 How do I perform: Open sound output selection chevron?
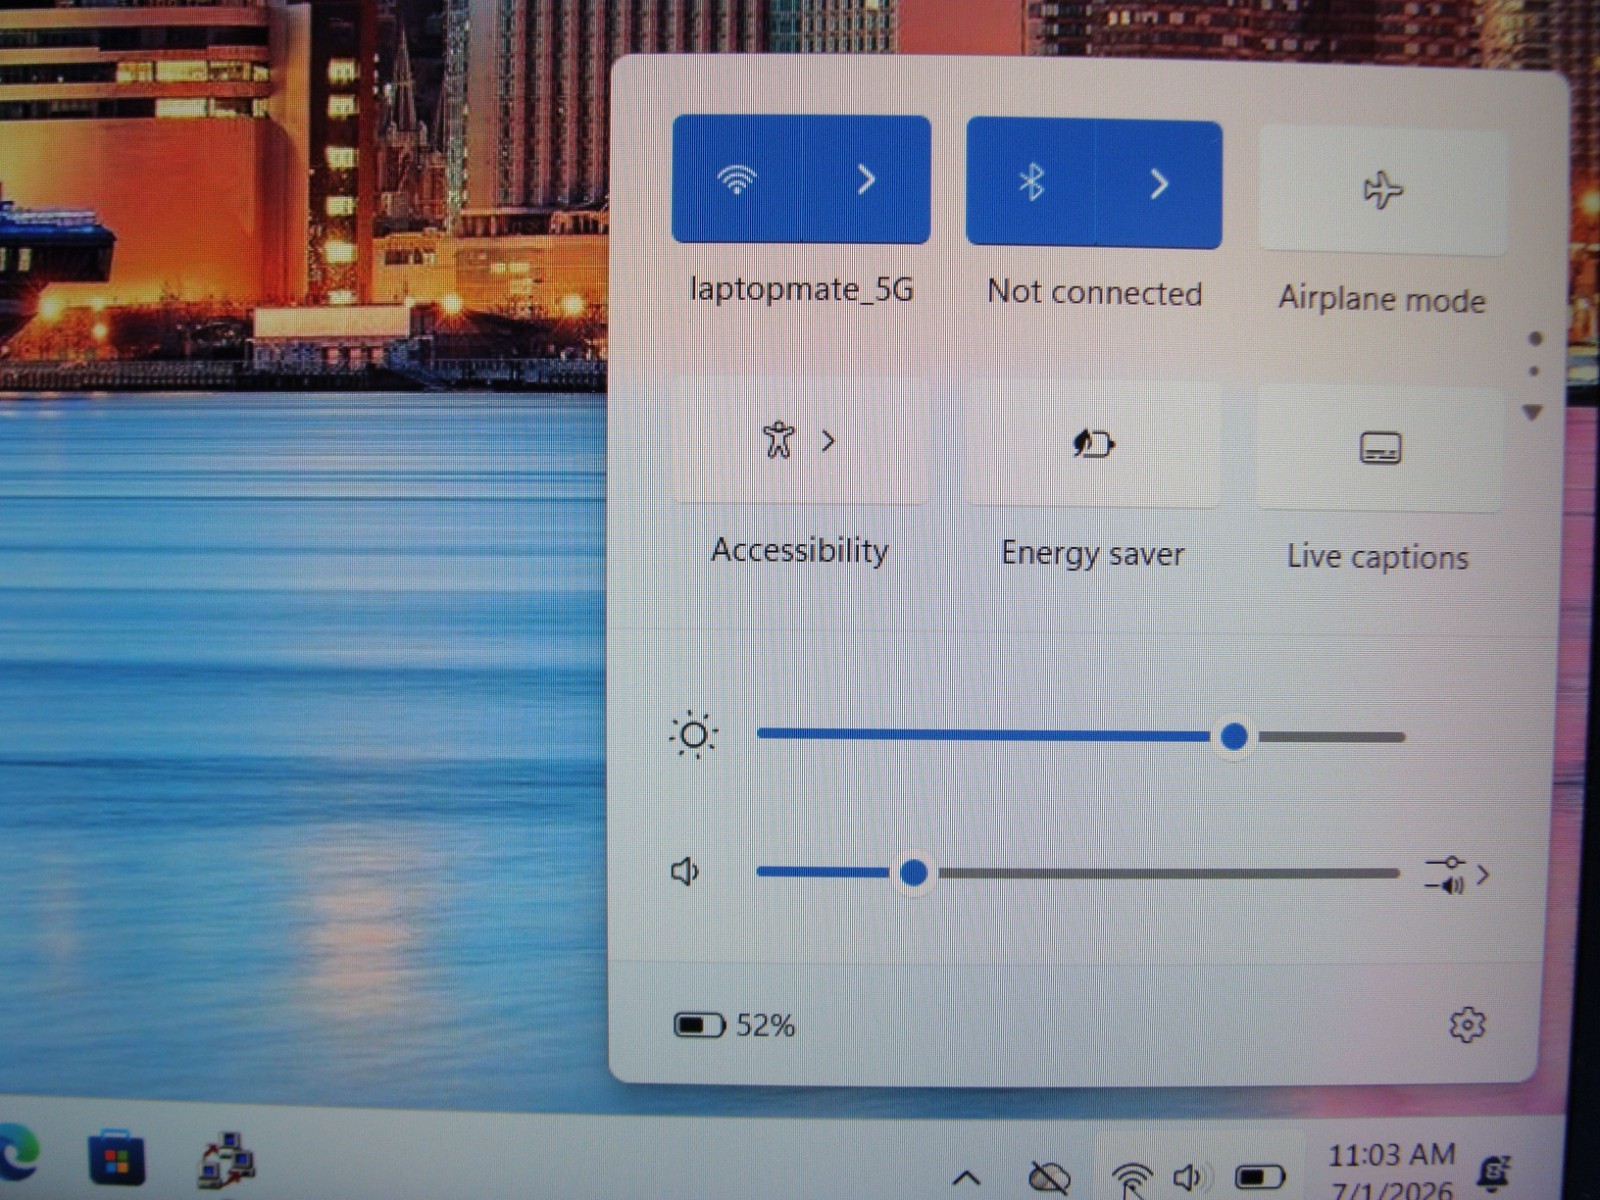coord(1458,875)
